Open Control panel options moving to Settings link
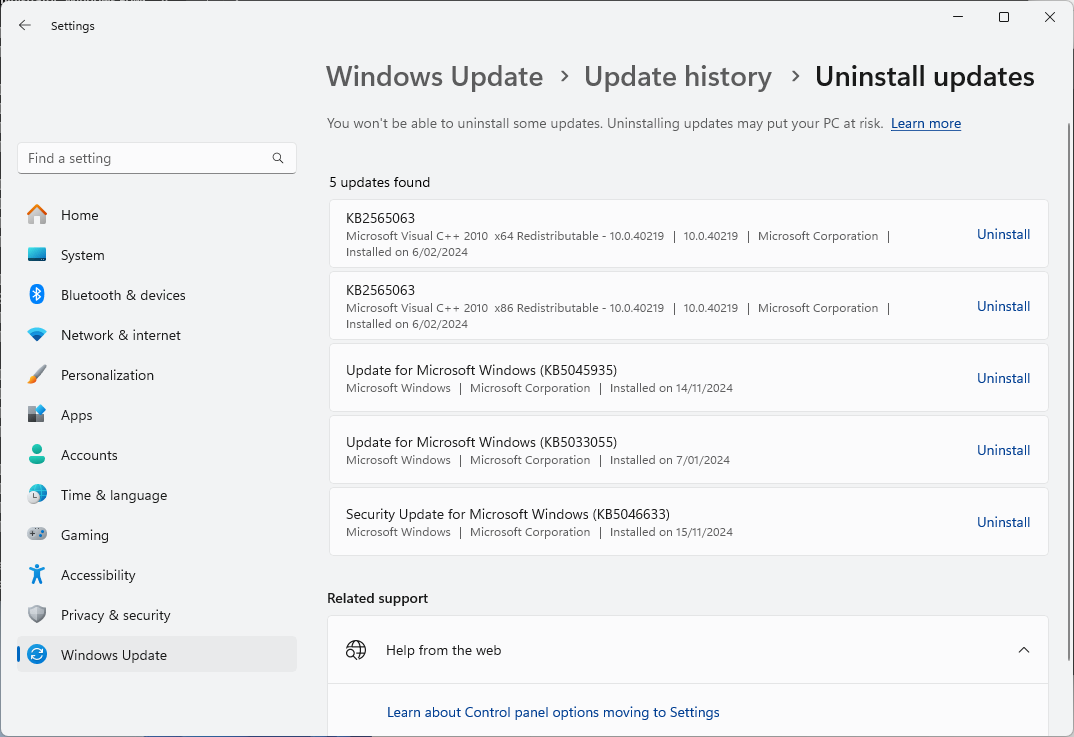Screen dimensions: 1074x737 click(553, 713)
